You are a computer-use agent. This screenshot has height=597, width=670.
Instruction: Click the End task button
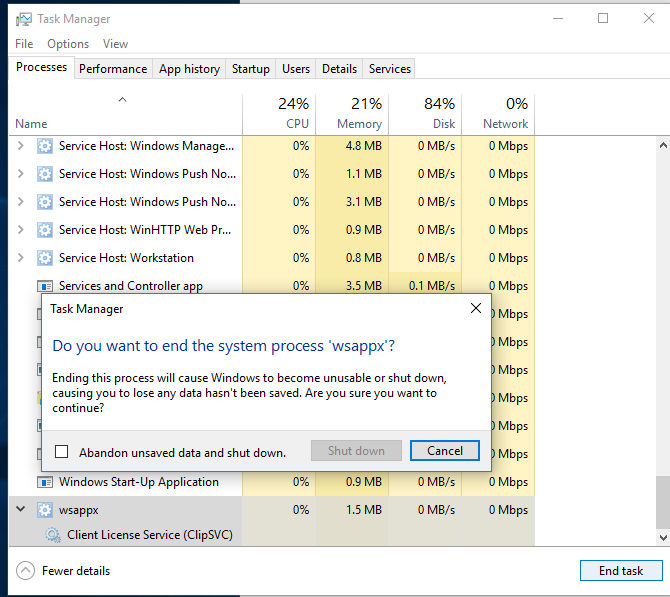621,571
